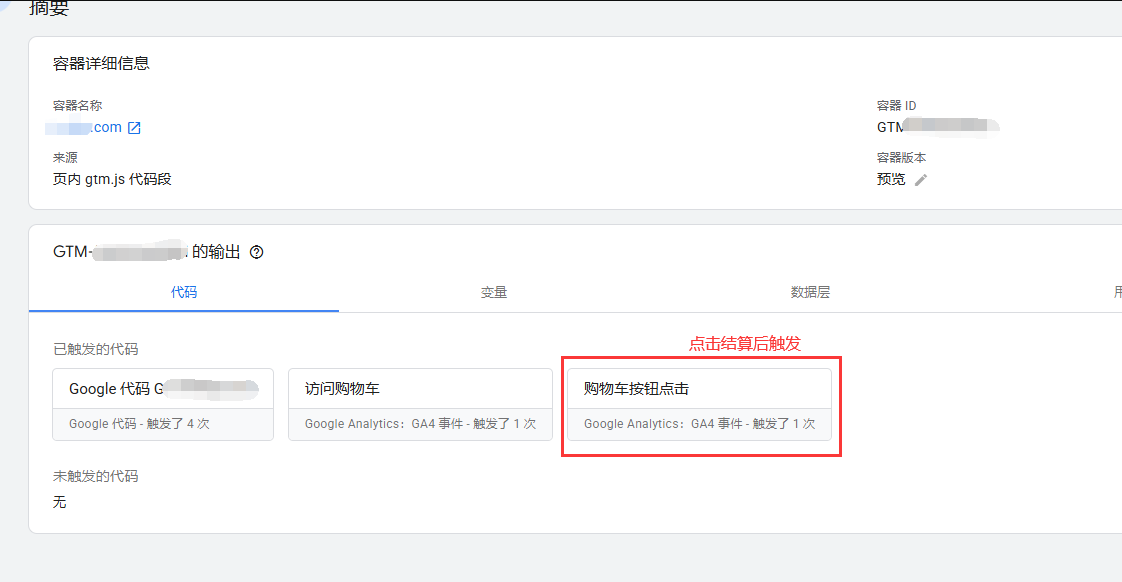Click the 预览 version value

(x=891, y=179)
